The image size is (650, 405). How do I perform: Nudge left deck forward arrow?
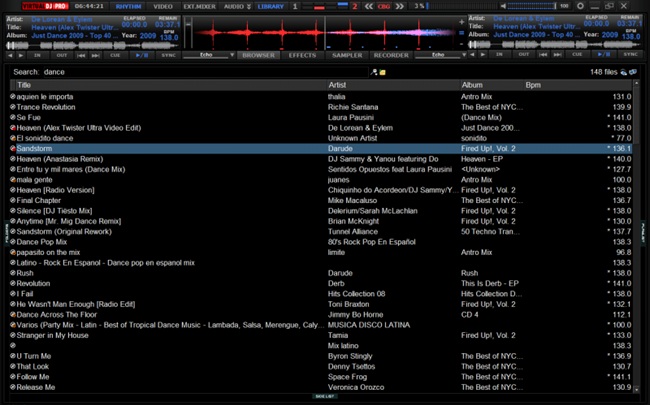tap(20, 55)
